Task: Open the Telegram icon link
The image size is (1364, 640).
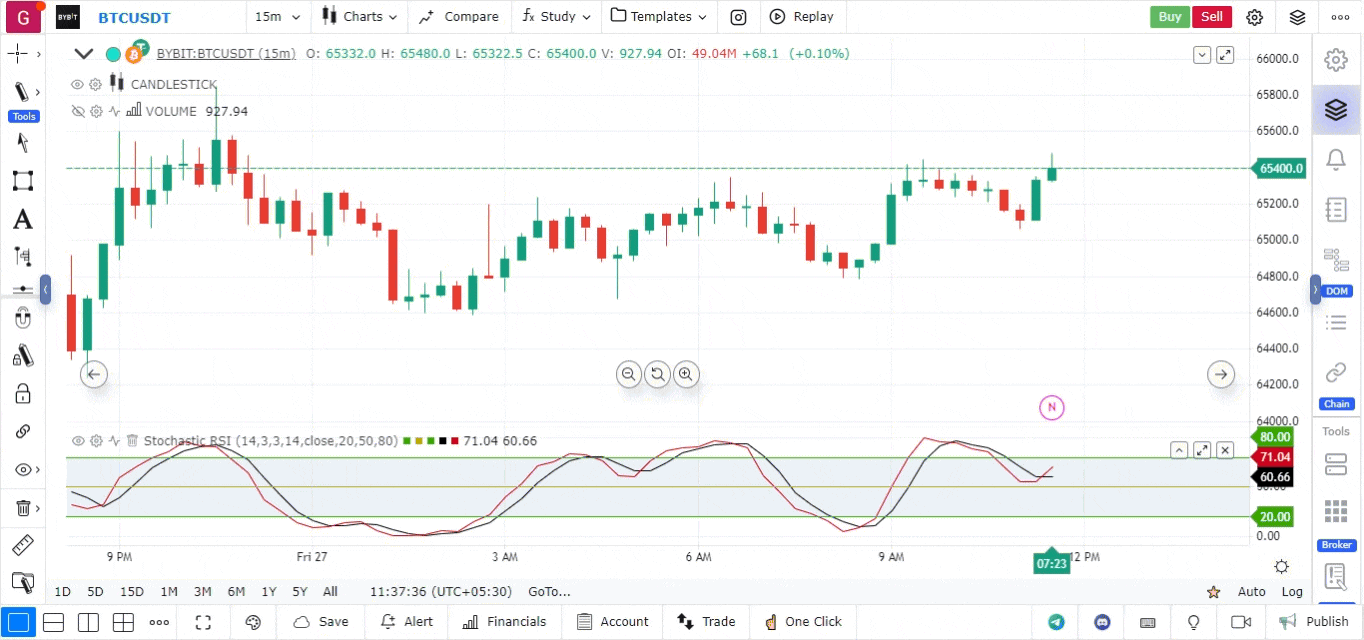Action: click(x=1056, y=622)
